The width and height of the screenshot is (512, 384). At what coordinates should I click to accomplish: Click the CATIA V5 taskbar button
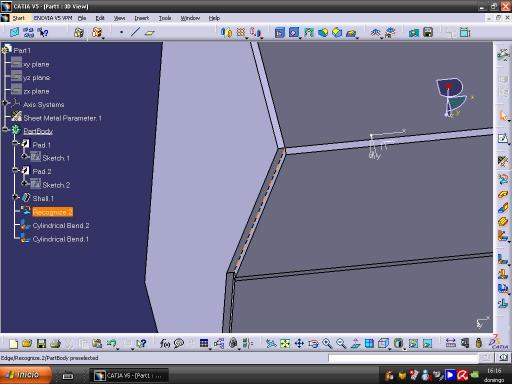point(129,376)
